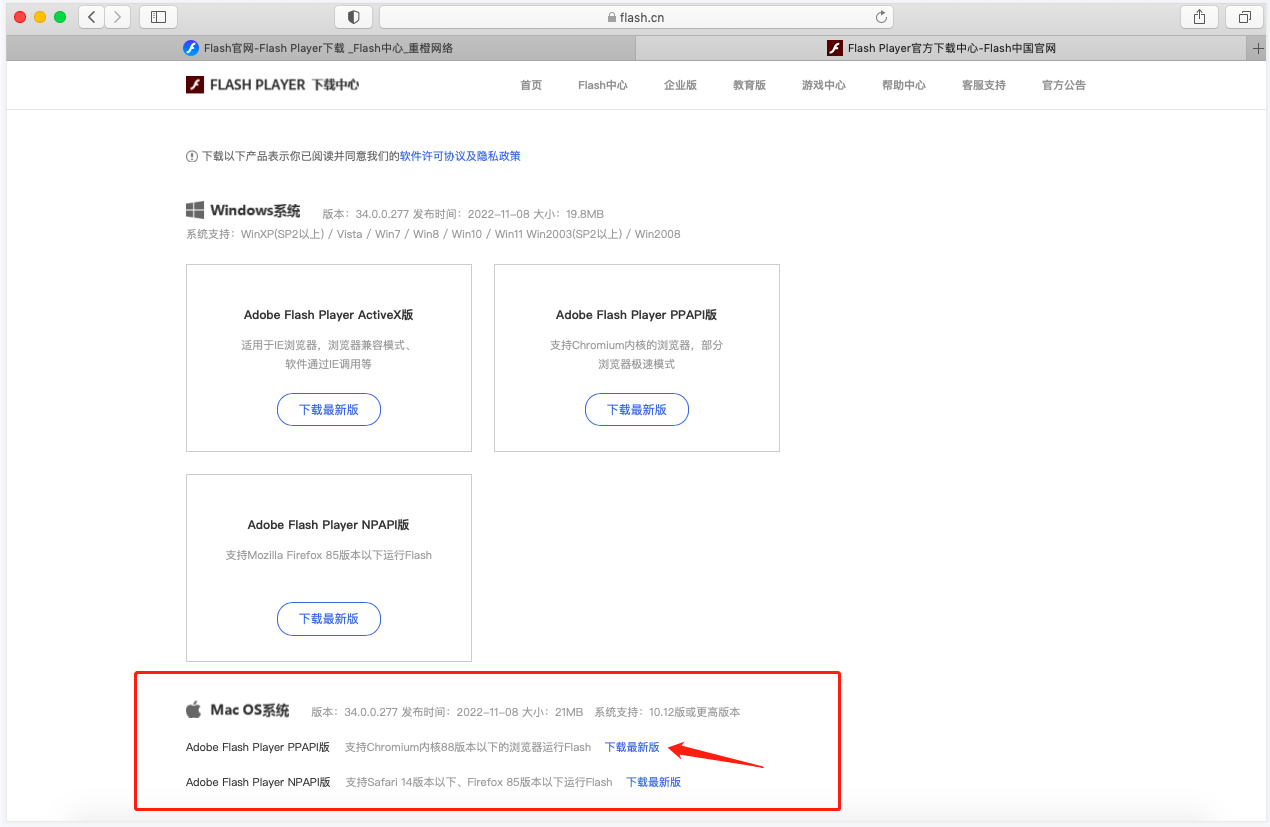Screen dimensions: 1270x827
Task: Open the 首页 navigation item
Action: 531,85
